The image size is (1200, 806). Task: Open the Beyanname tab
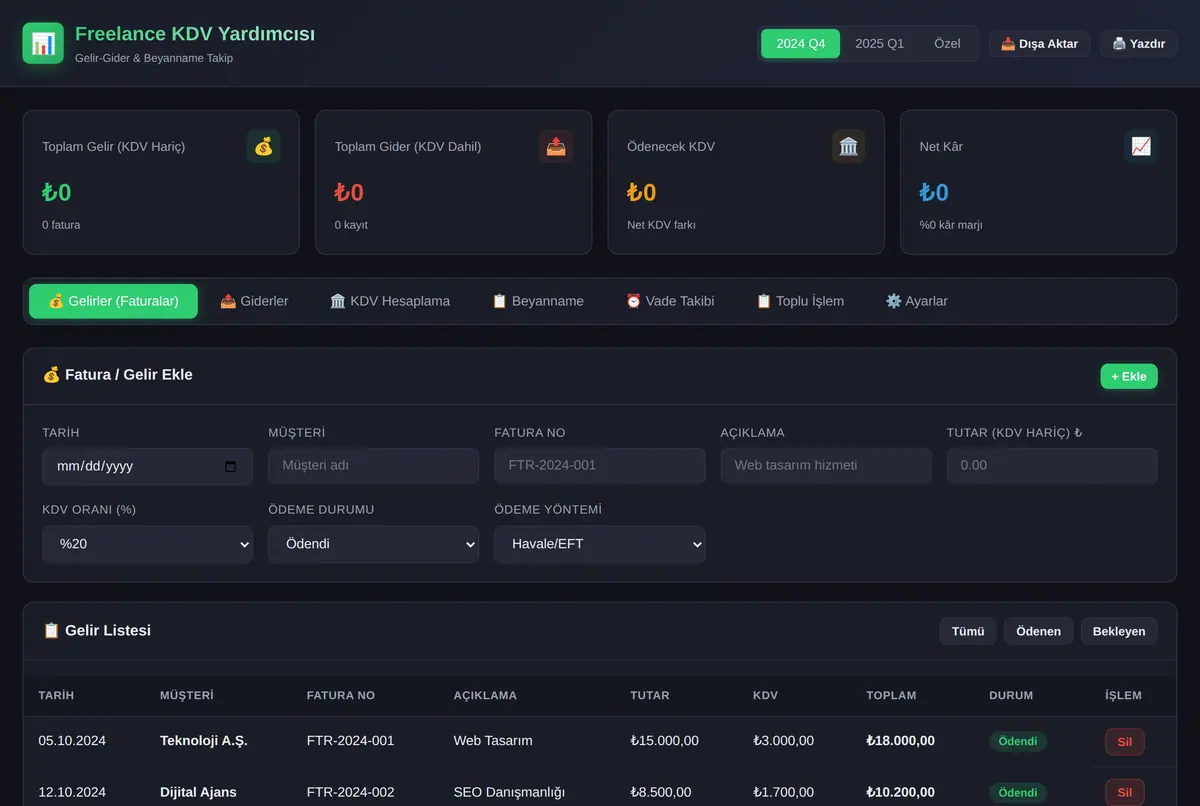(x=538, y=301)
